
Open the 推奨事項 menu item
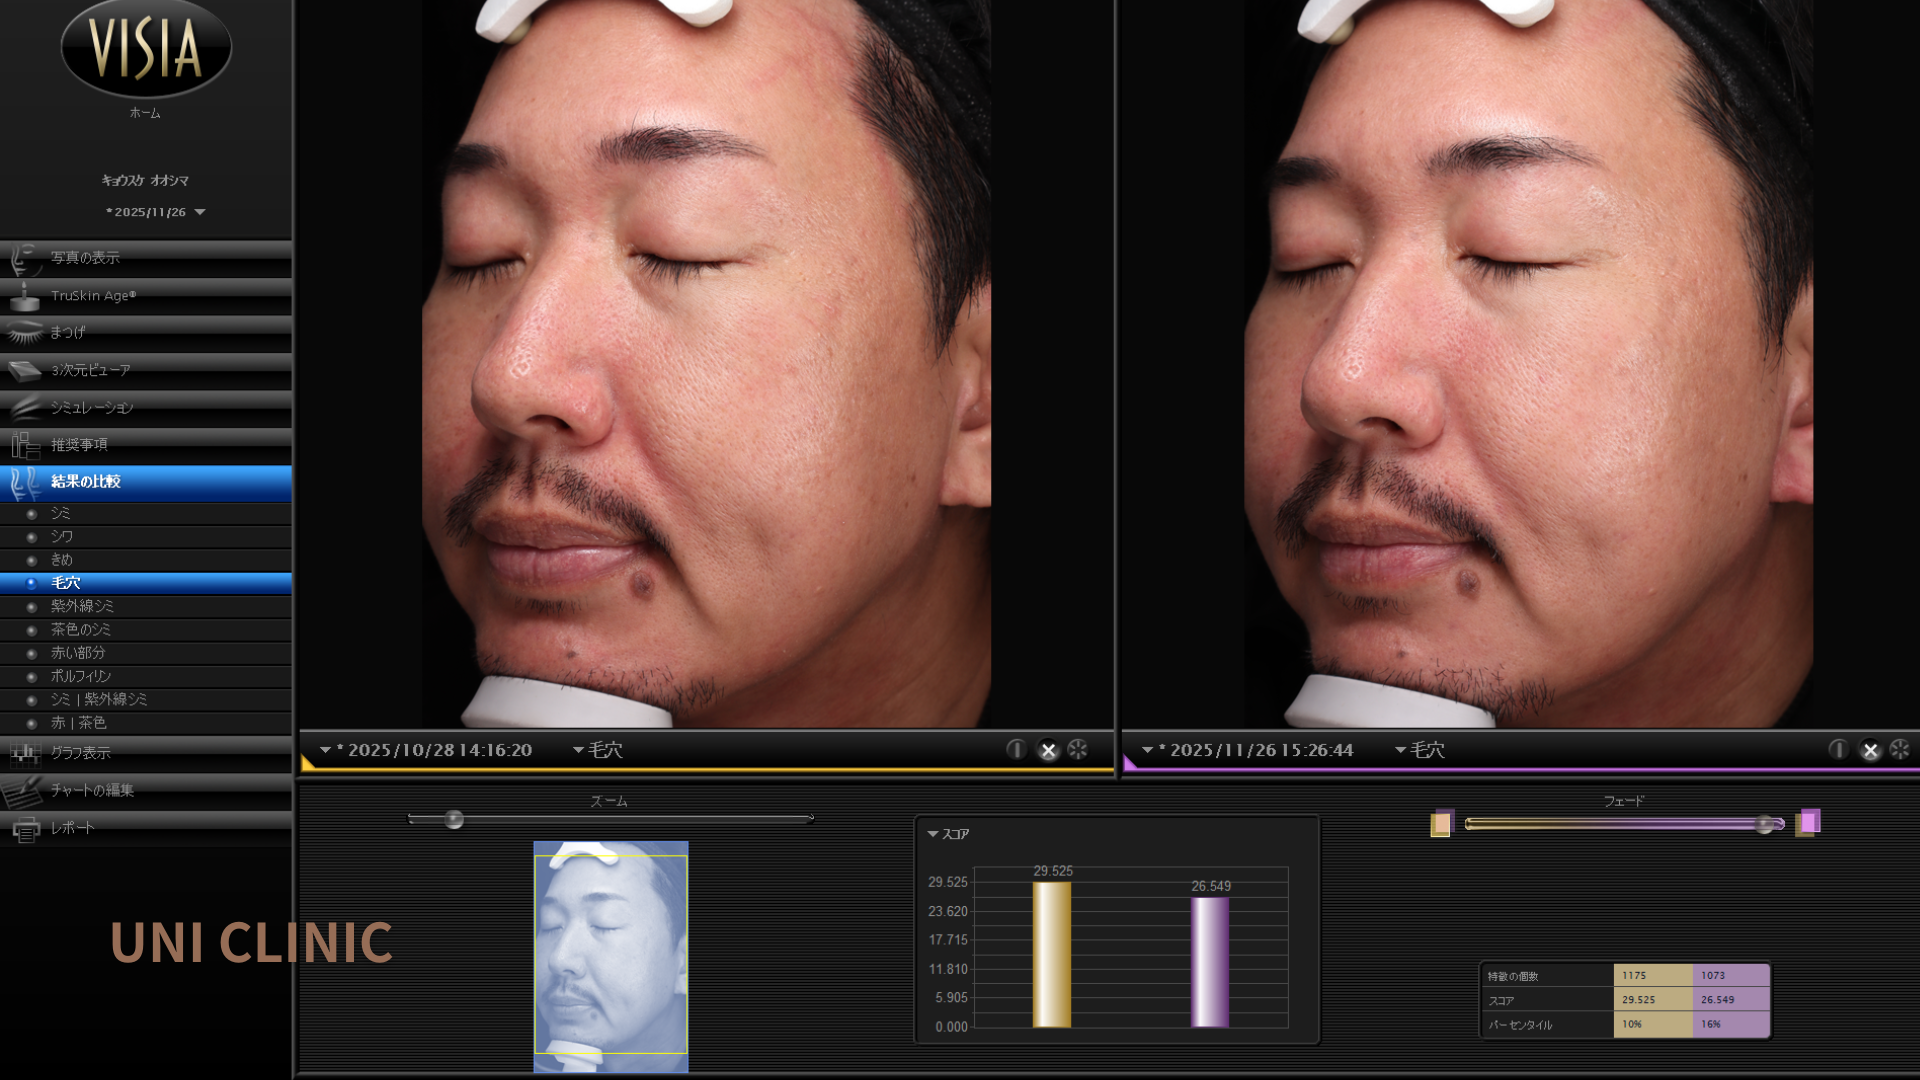(x=79, y=445)
